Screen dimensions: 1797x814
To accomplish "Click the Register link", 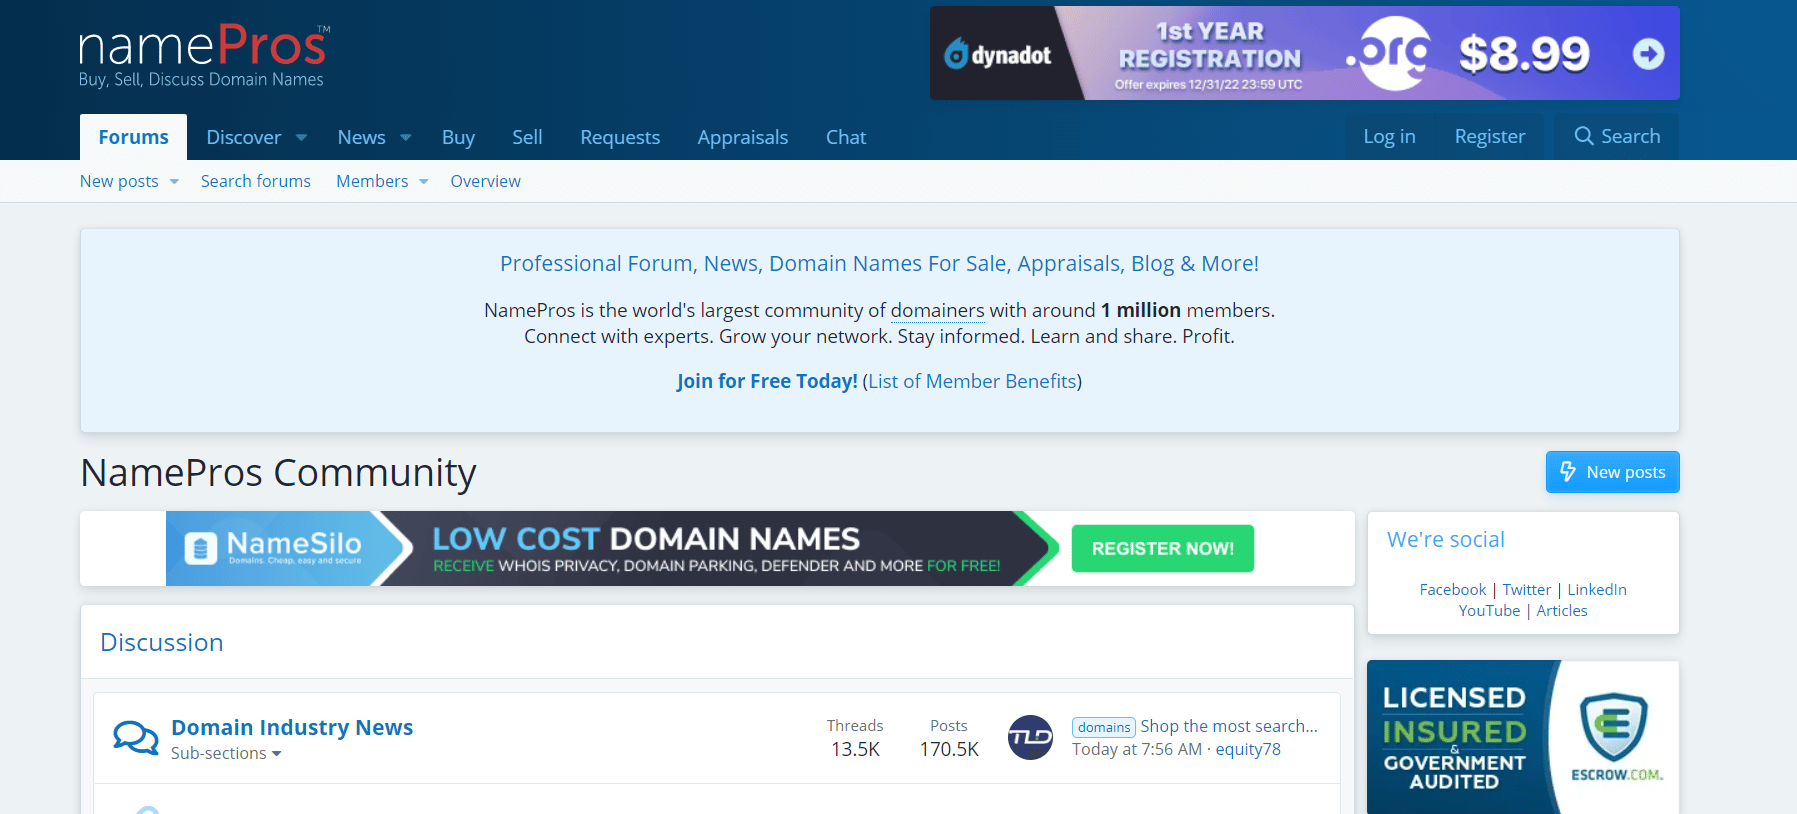I will [1490, 136].
